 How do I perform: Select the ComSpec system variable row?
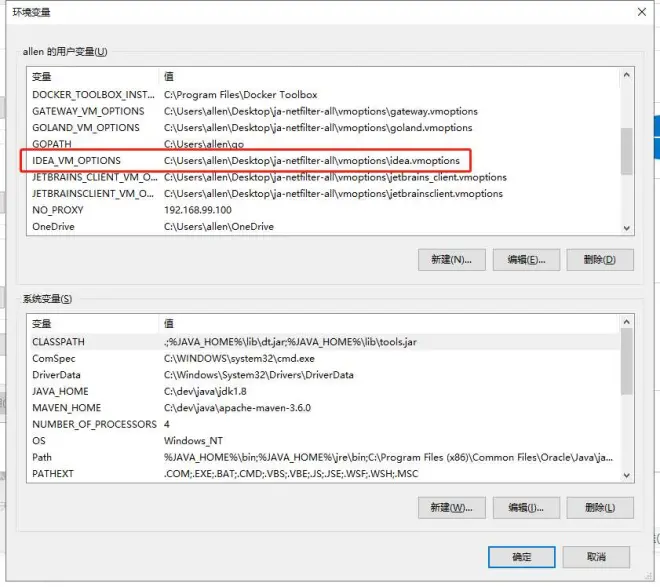tap(324, 359)
